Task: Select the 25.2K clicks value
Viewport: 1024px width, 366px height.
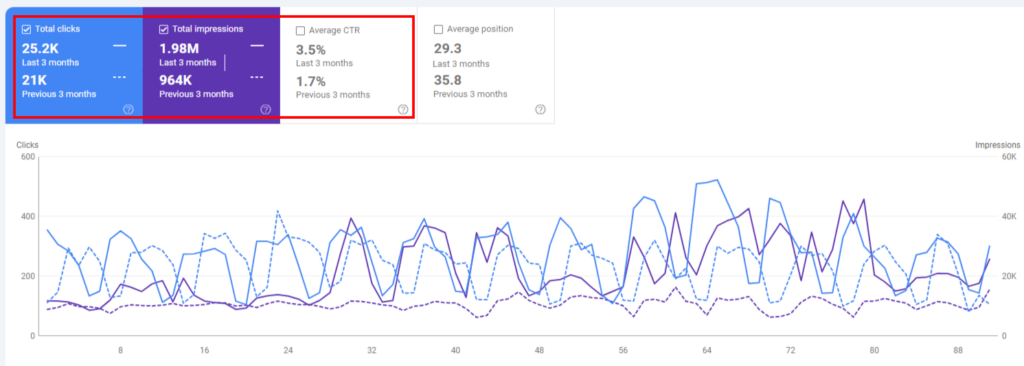Action: point(40,48)
